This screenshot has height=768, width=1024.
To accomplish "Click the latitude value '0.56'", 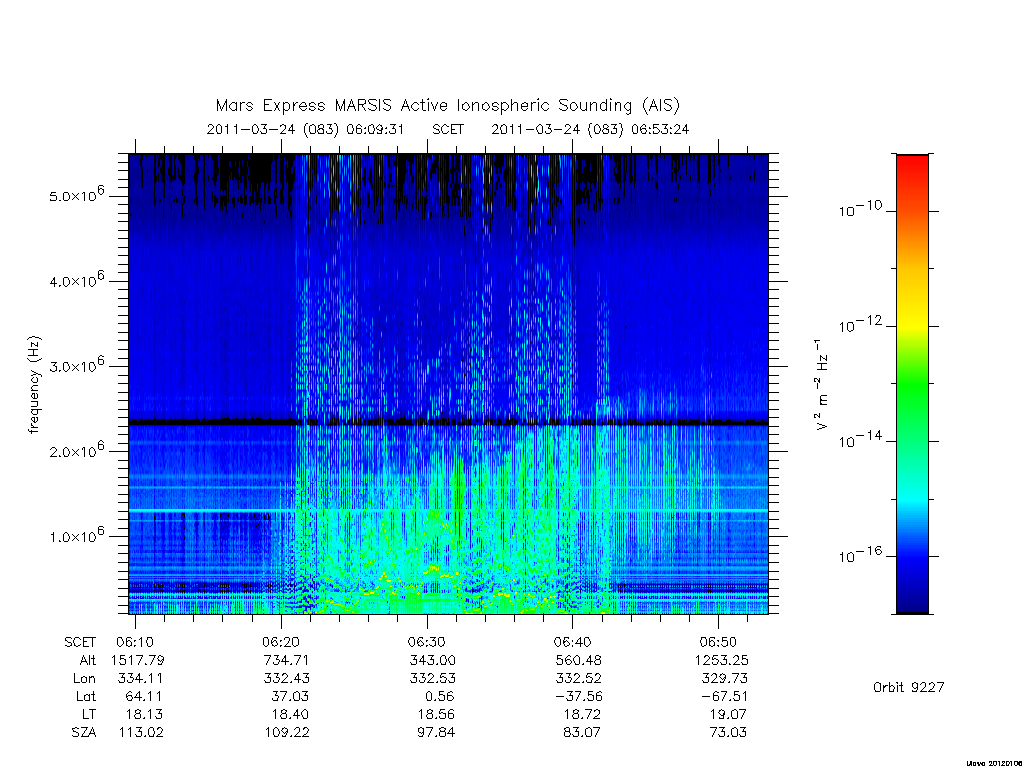I will point(440,697).
